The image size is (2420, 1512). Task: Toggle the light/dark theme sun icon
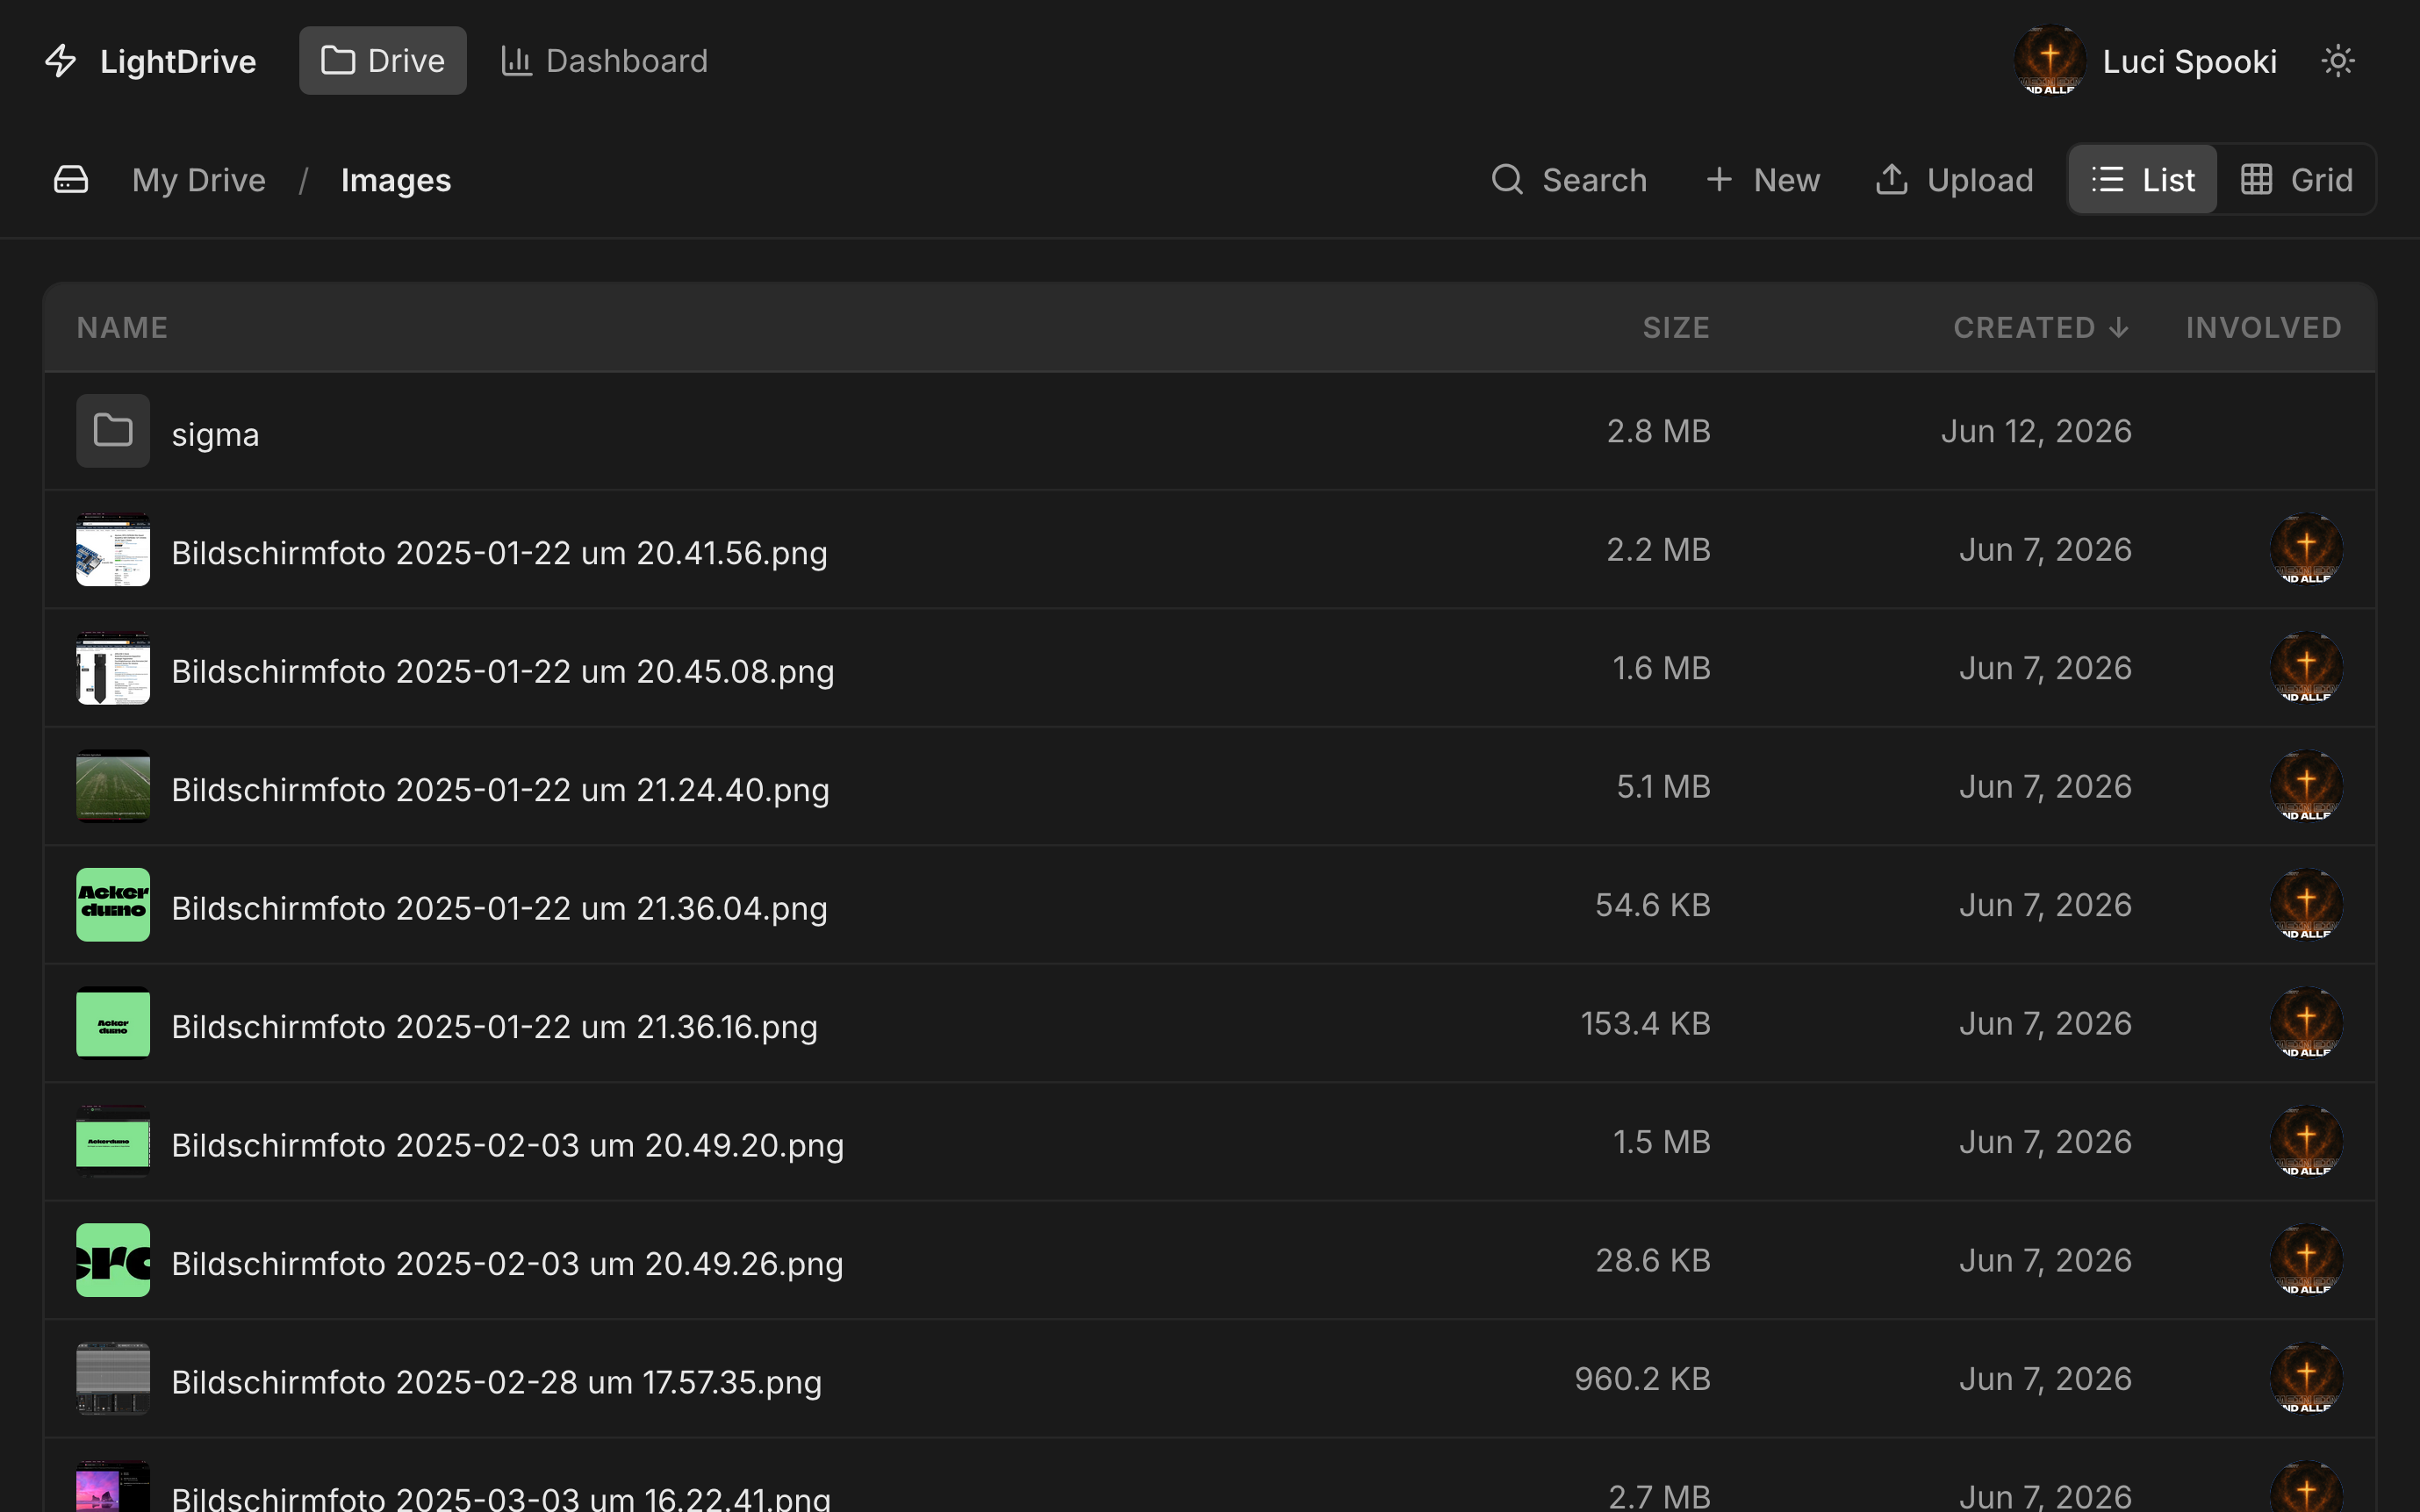click(2337, 61)
